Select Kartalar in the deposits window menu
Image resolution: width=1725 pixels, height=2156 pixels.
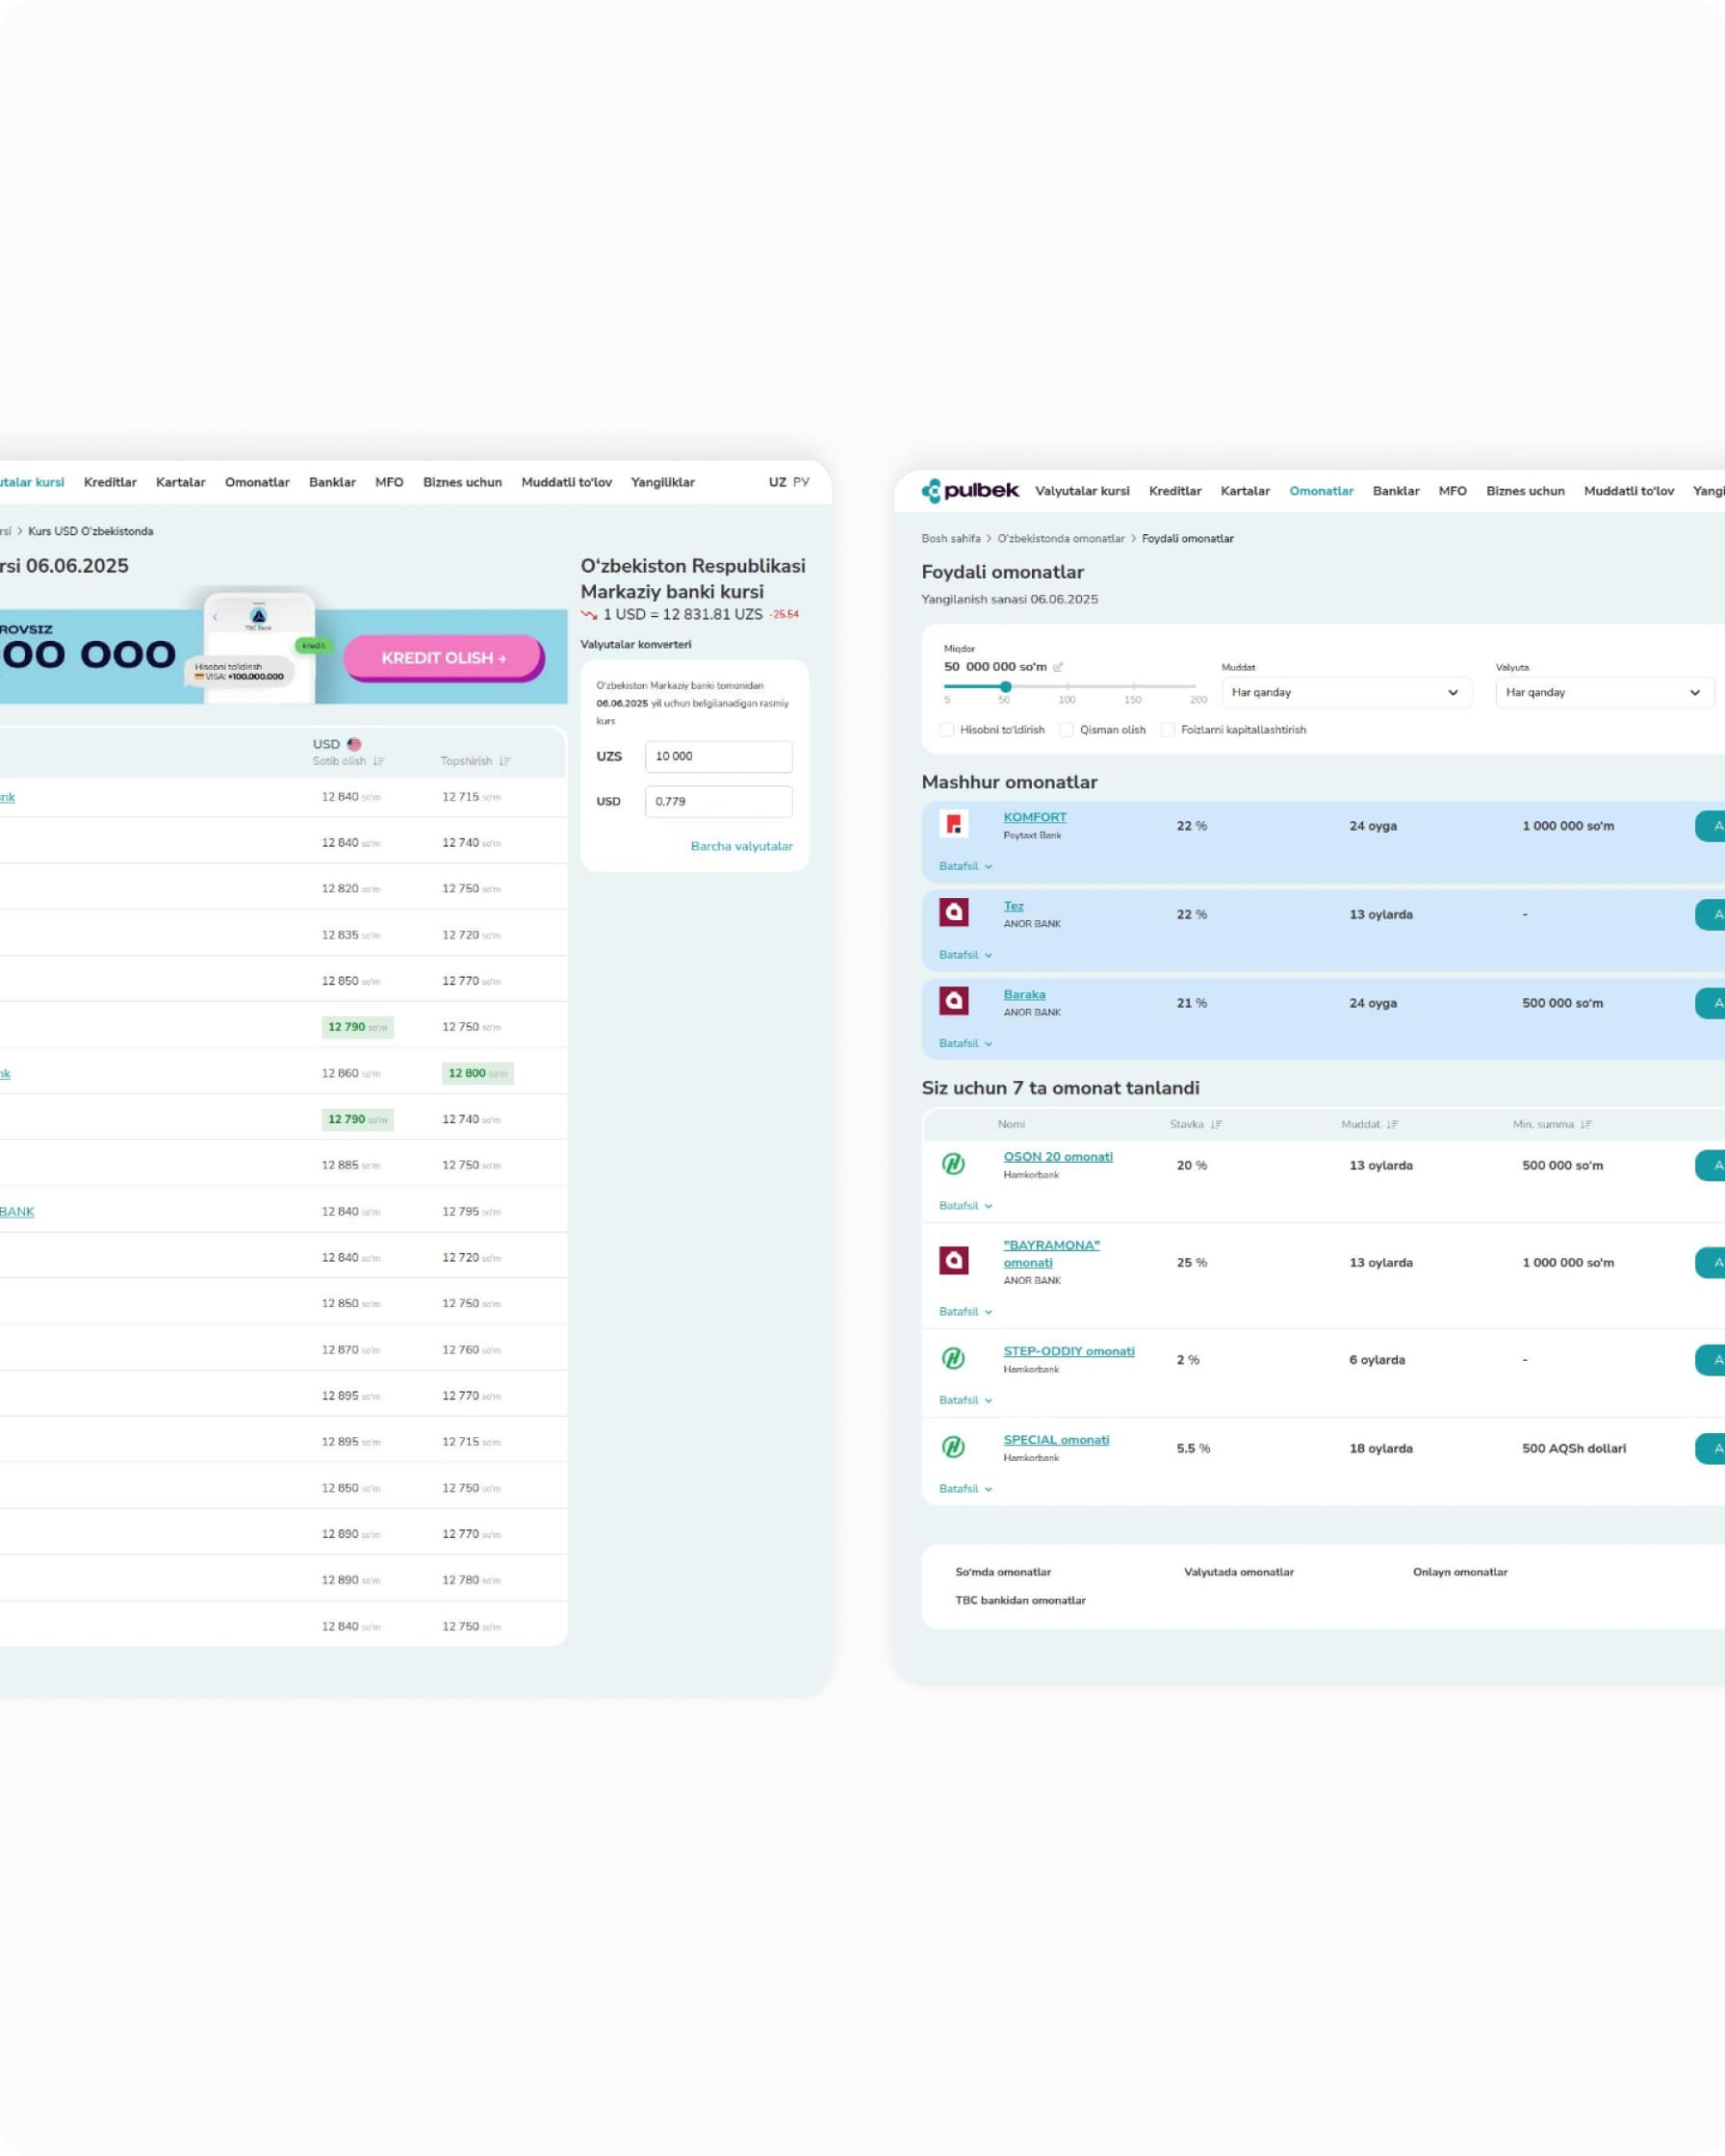point(1245,491)
